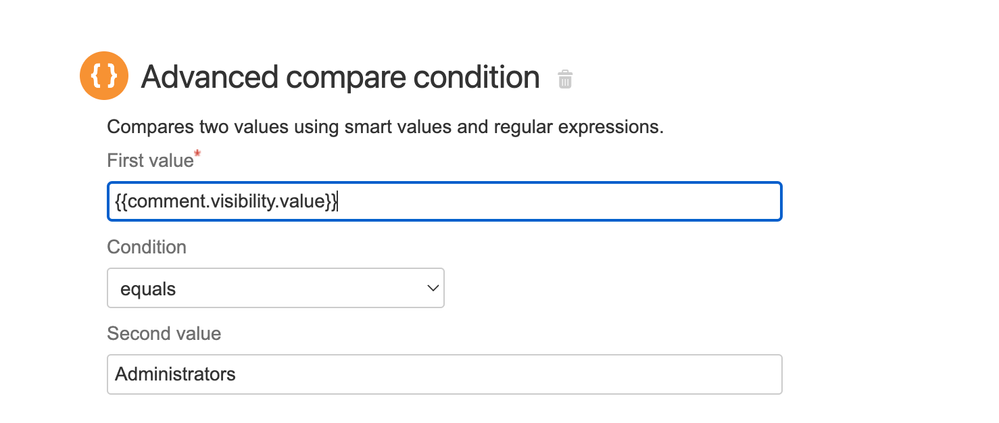Click the red required asterisk marker
Screen dimensions: 999x423
click(x=198, y=155)
